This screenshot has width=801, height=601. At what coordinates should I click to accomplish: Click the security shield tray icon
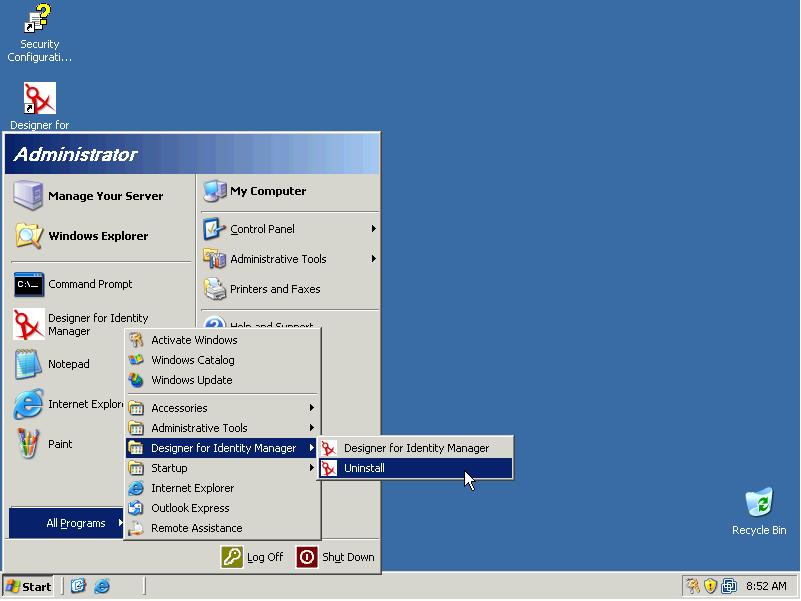point(711,586)
